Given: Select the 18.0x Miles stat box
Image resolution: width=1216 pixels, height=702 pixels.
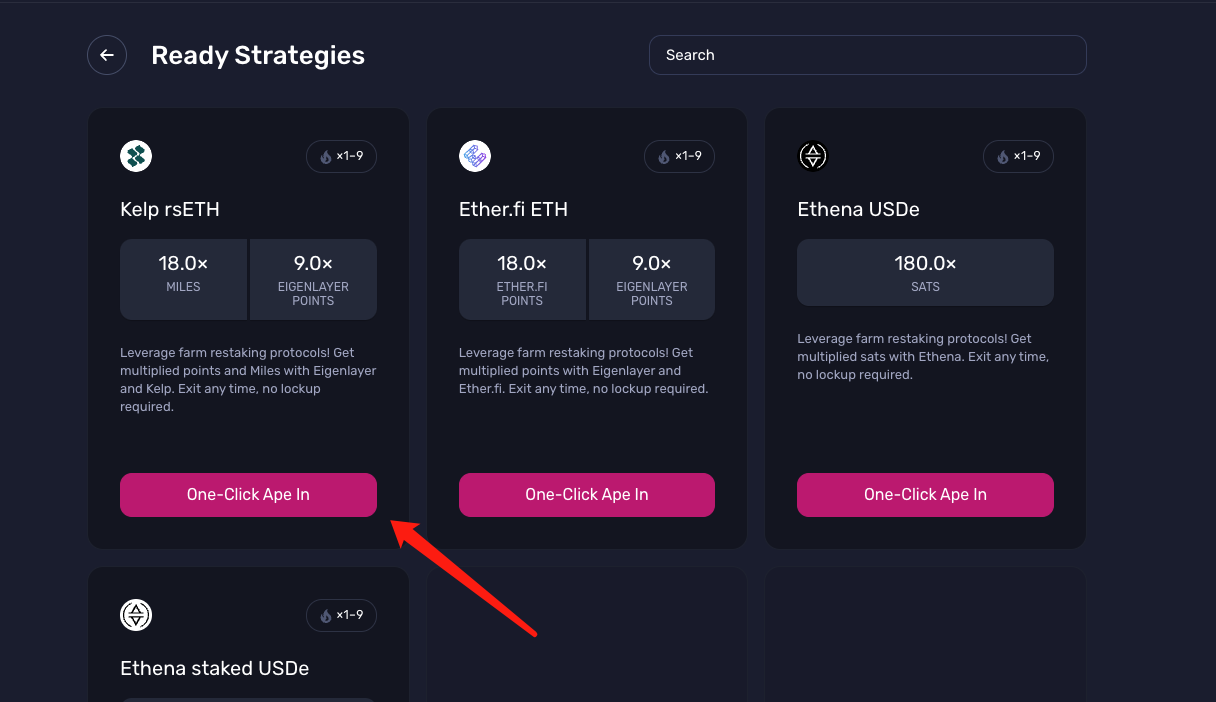Looking at the screenshot, I should (x=183, y=279).
